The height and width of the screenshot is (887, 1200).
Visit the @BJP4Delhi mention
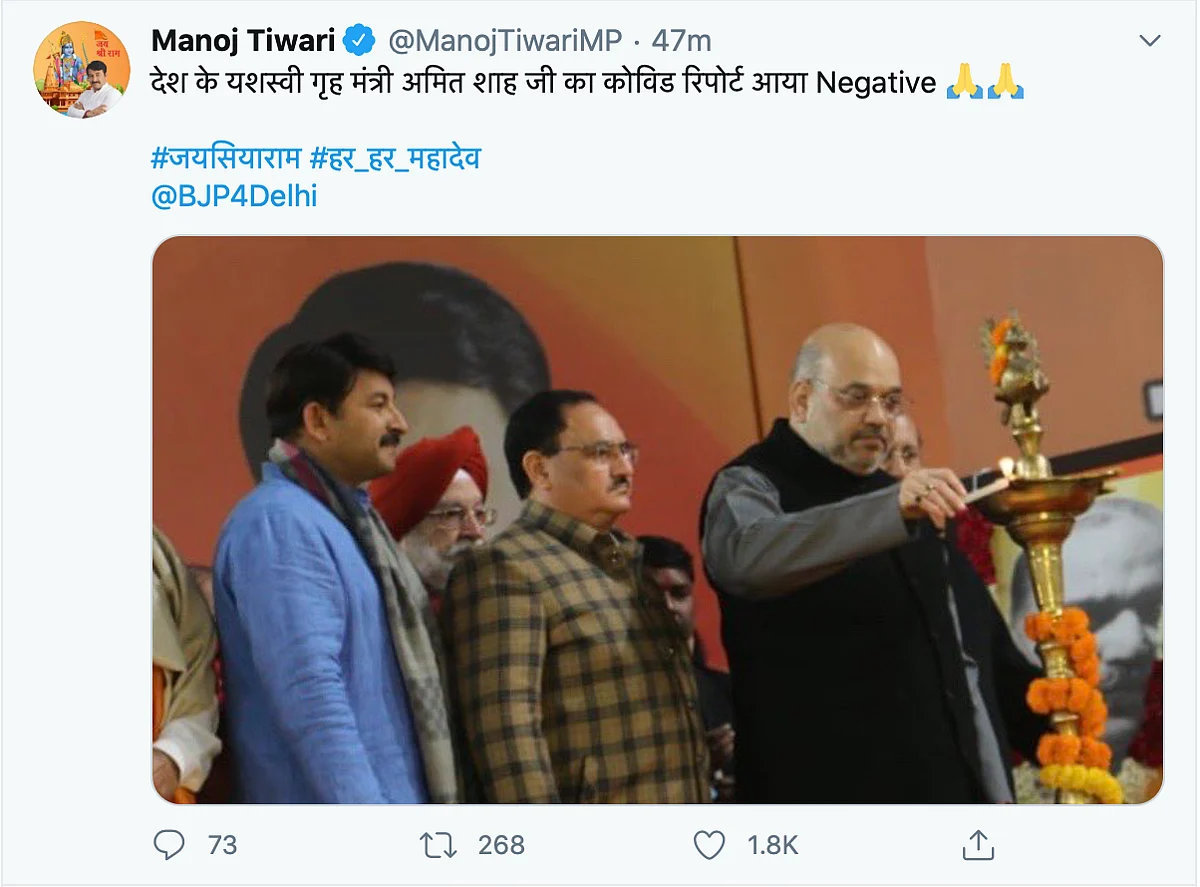pos(234,196)
